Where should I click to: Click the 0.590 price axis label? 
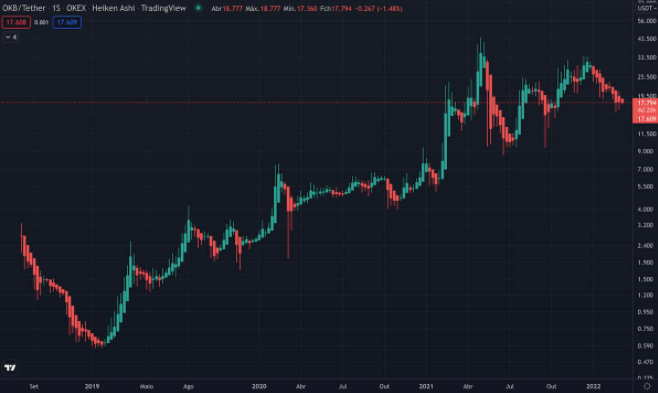point(645,346)
